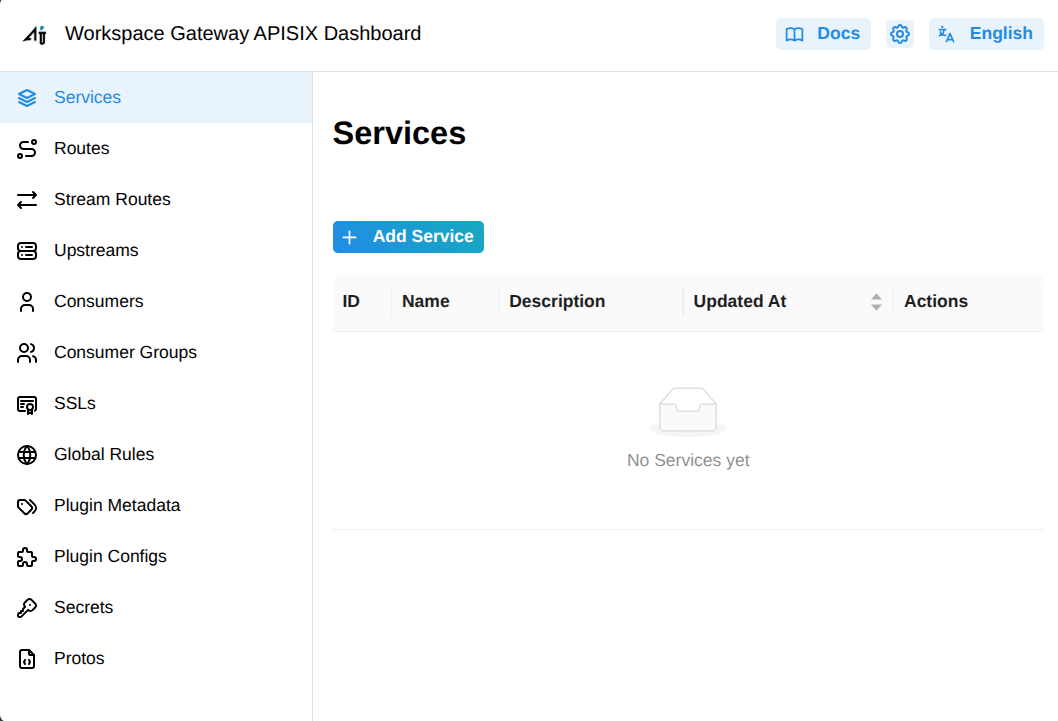Open the settings gear icon
The height and width of the screenshot is (721, 1058).
pos(899,34)
